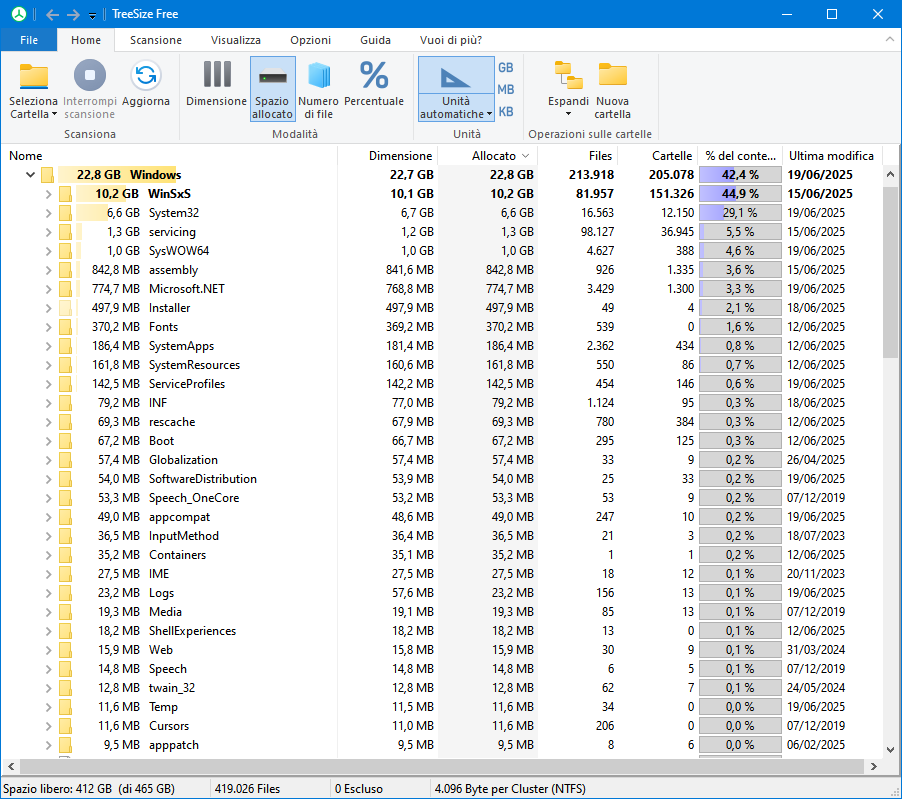
Task: Select Spazio allocato mode
Action: [273, 89]
